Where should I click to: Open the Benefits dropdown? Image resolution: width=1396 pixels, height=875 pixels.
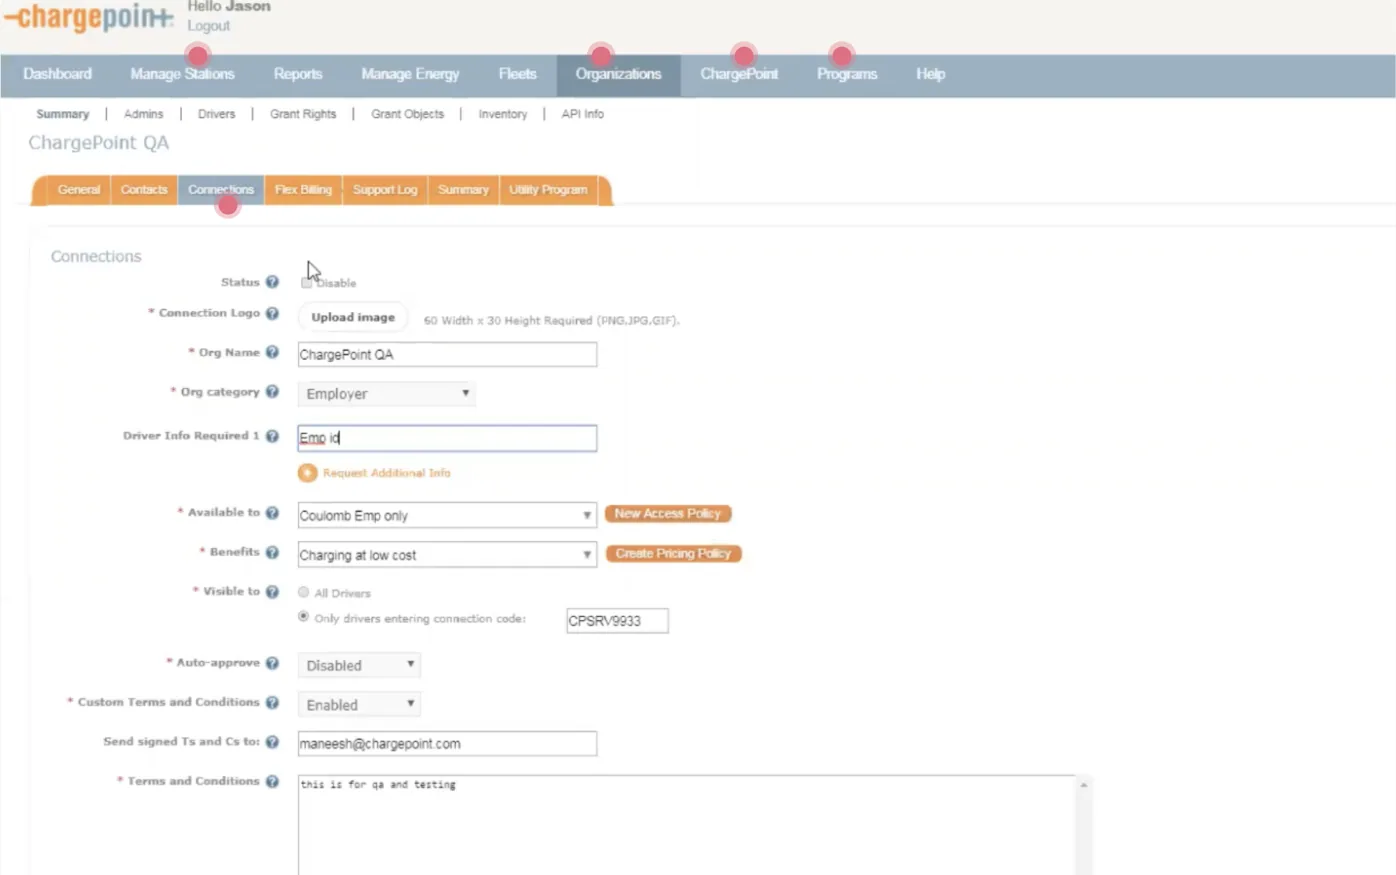(x=447, y=555)
